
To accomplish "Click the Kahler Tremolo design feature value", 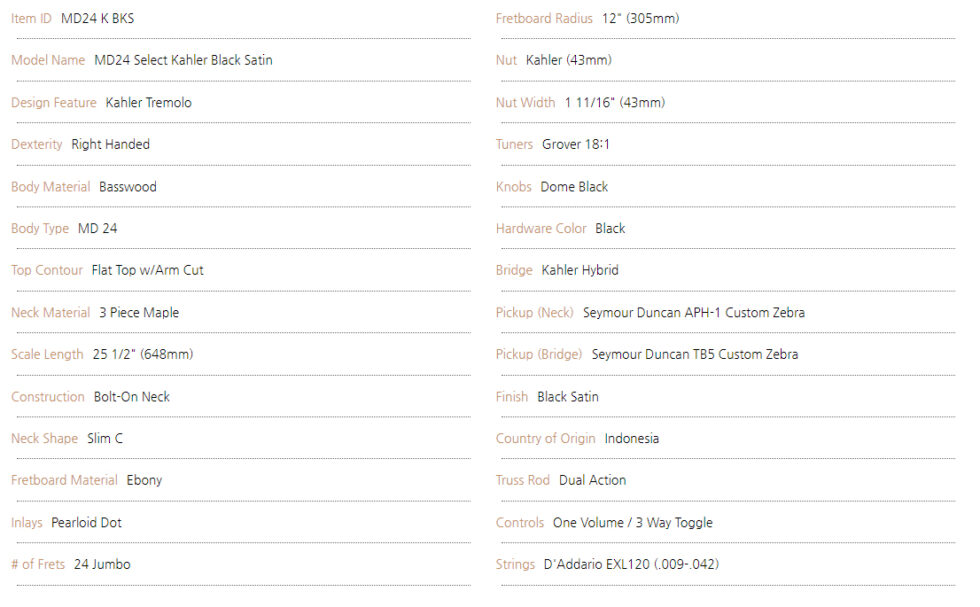I will (x=148, y=103).
